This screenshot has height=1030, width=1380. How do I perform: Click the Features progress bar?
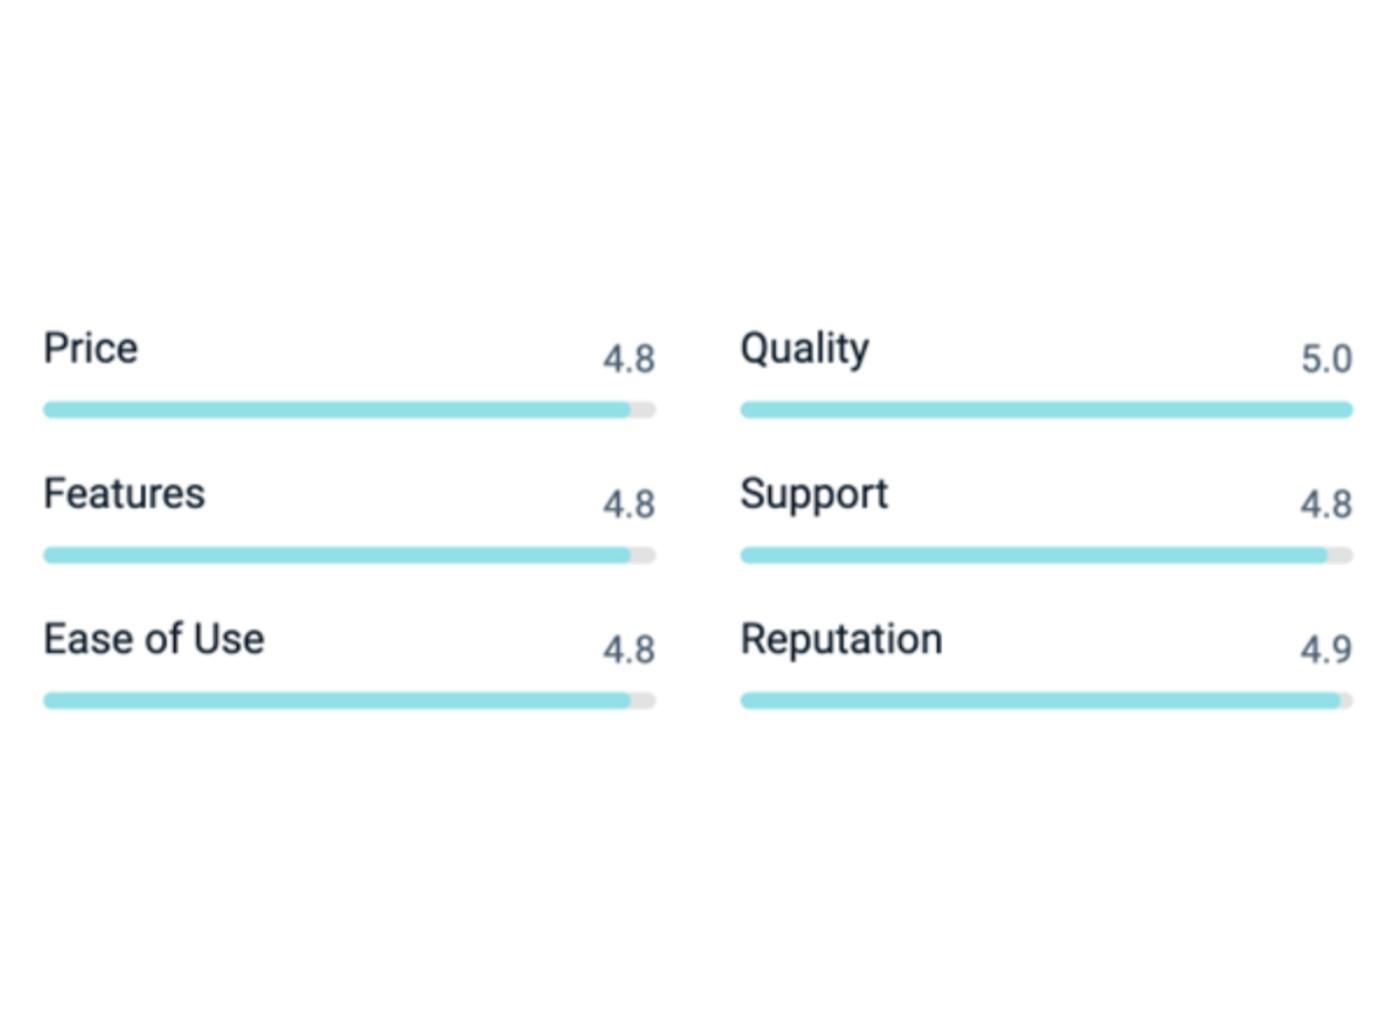(349, 555)
